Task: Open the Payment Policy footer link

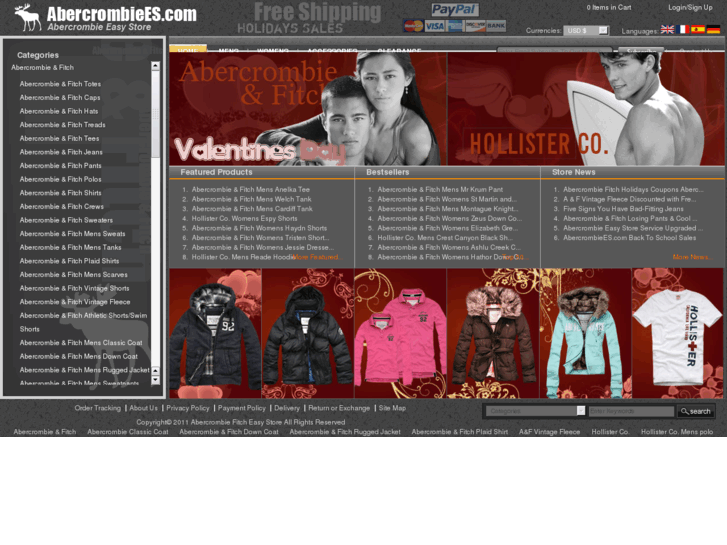Action: pyautogui.click(x=242, y=408)
